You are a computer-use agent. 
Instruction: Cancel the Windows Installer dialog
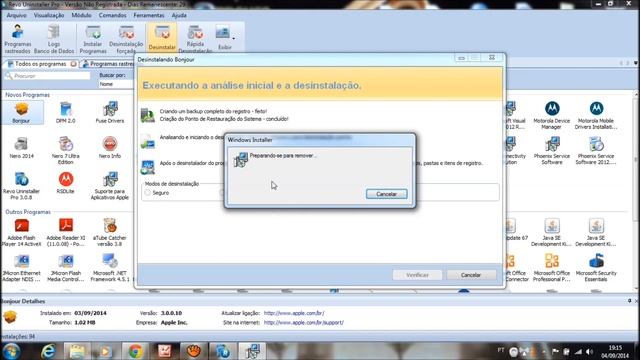pyautogui.click(x=386, y=194)
